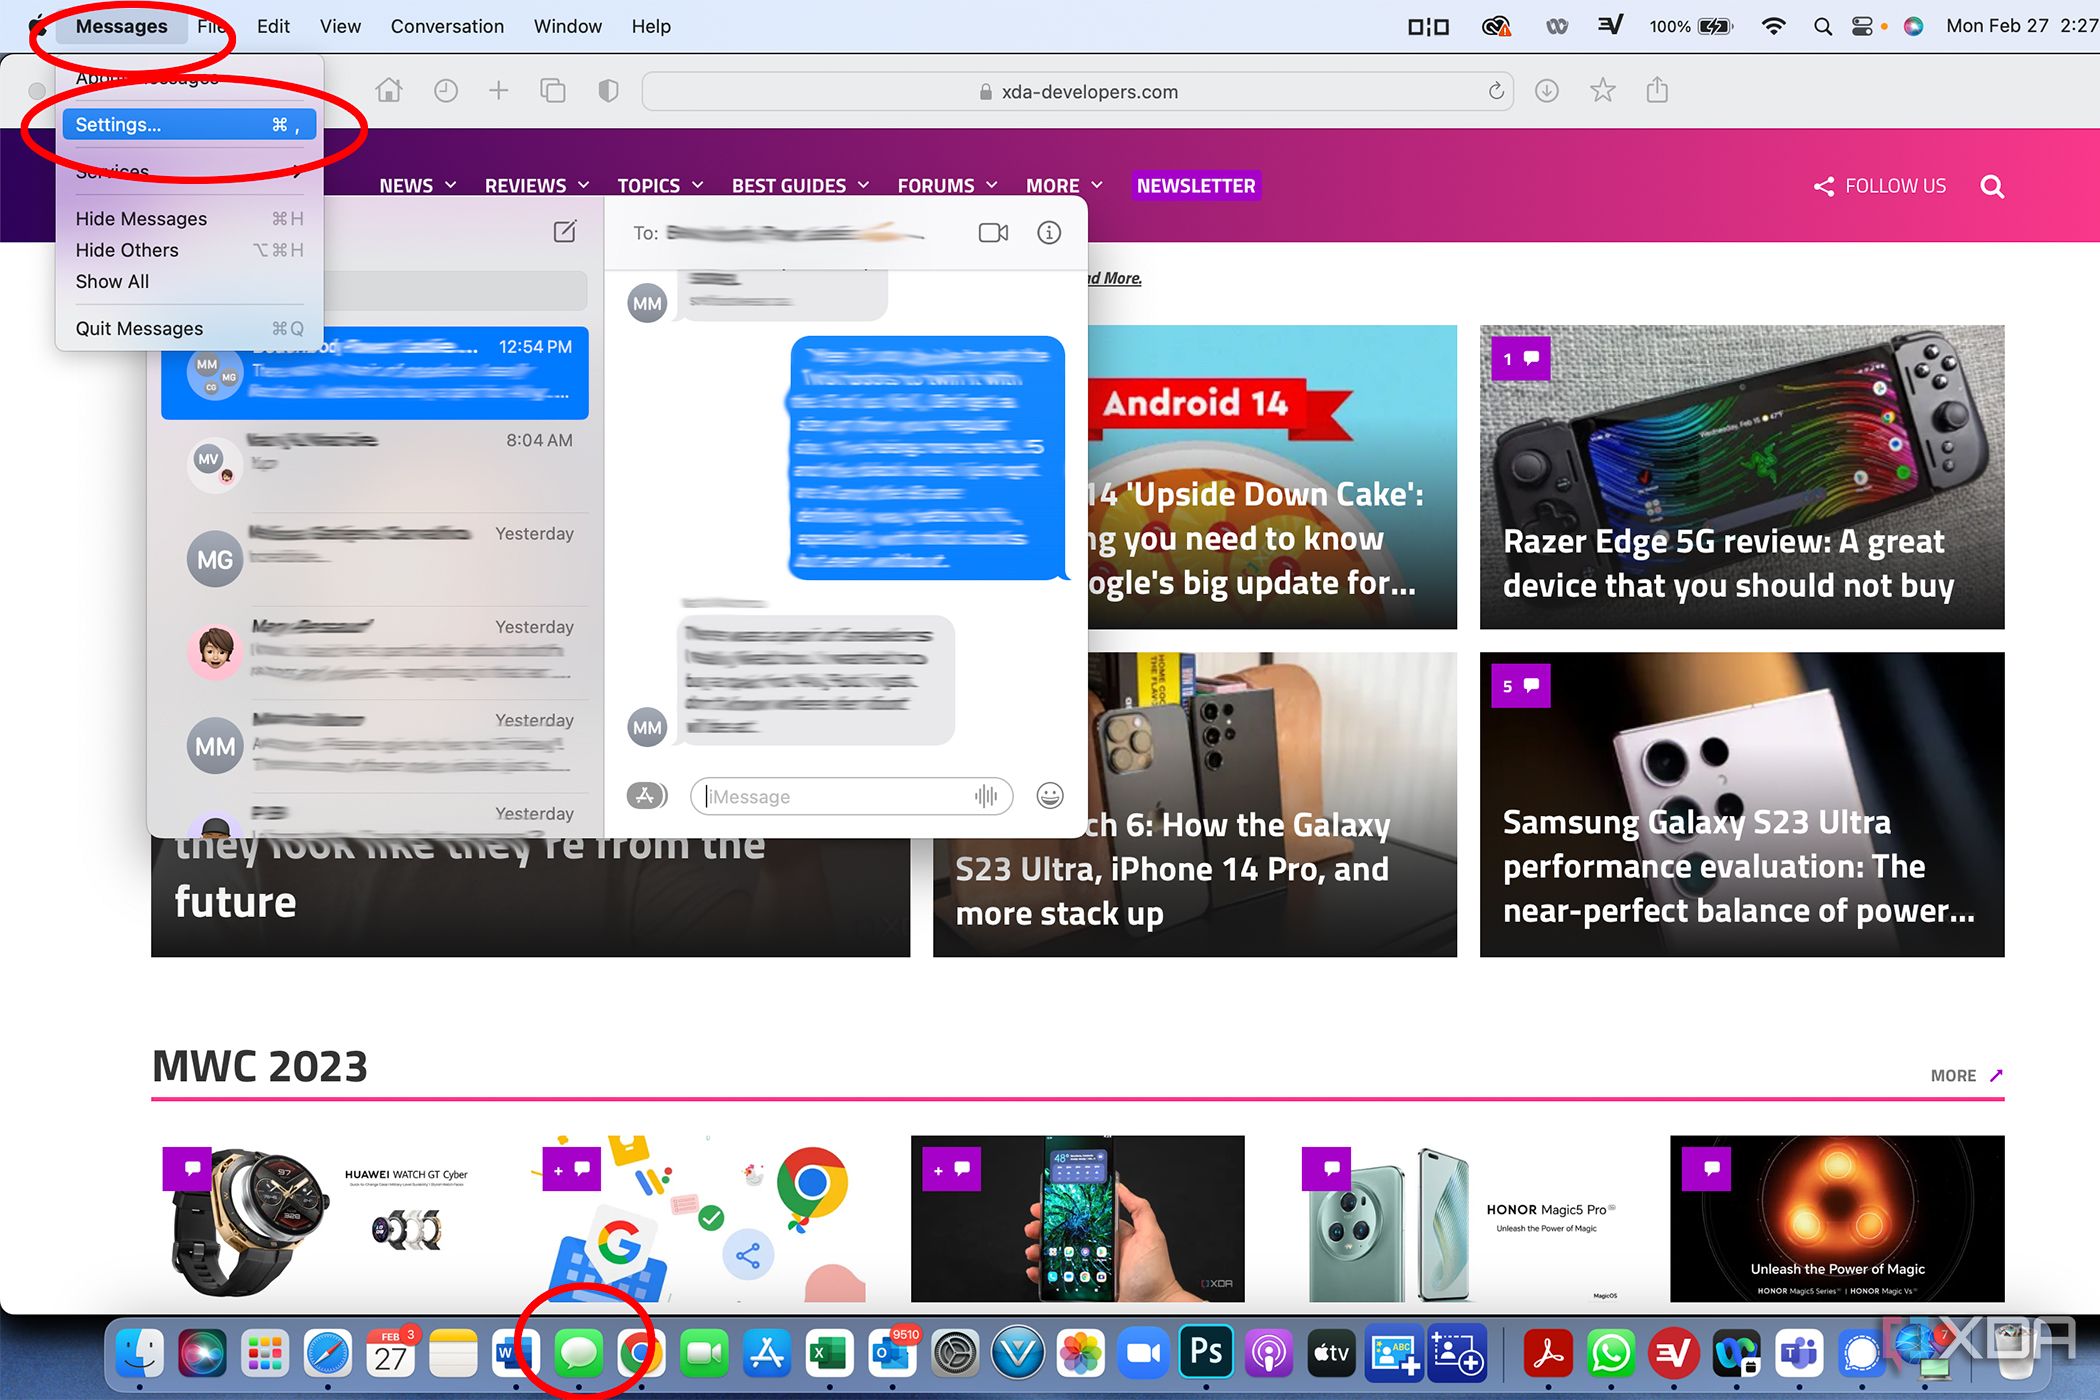Open conversation details info icon
Viewport: 2100px width, 1400px height.
click(x=1049, y=233)
